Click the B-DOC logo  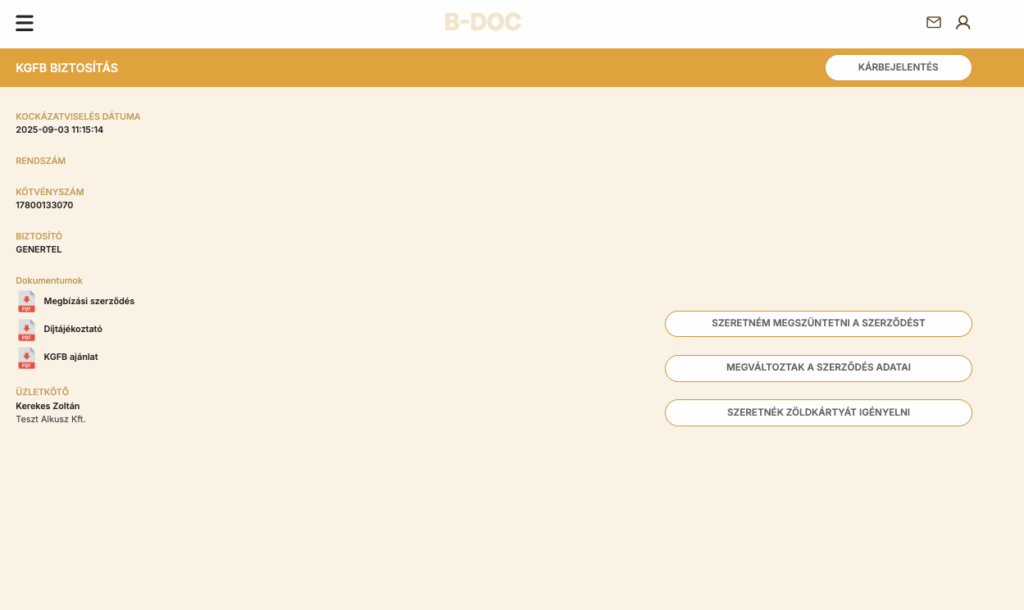click(483, 22)
